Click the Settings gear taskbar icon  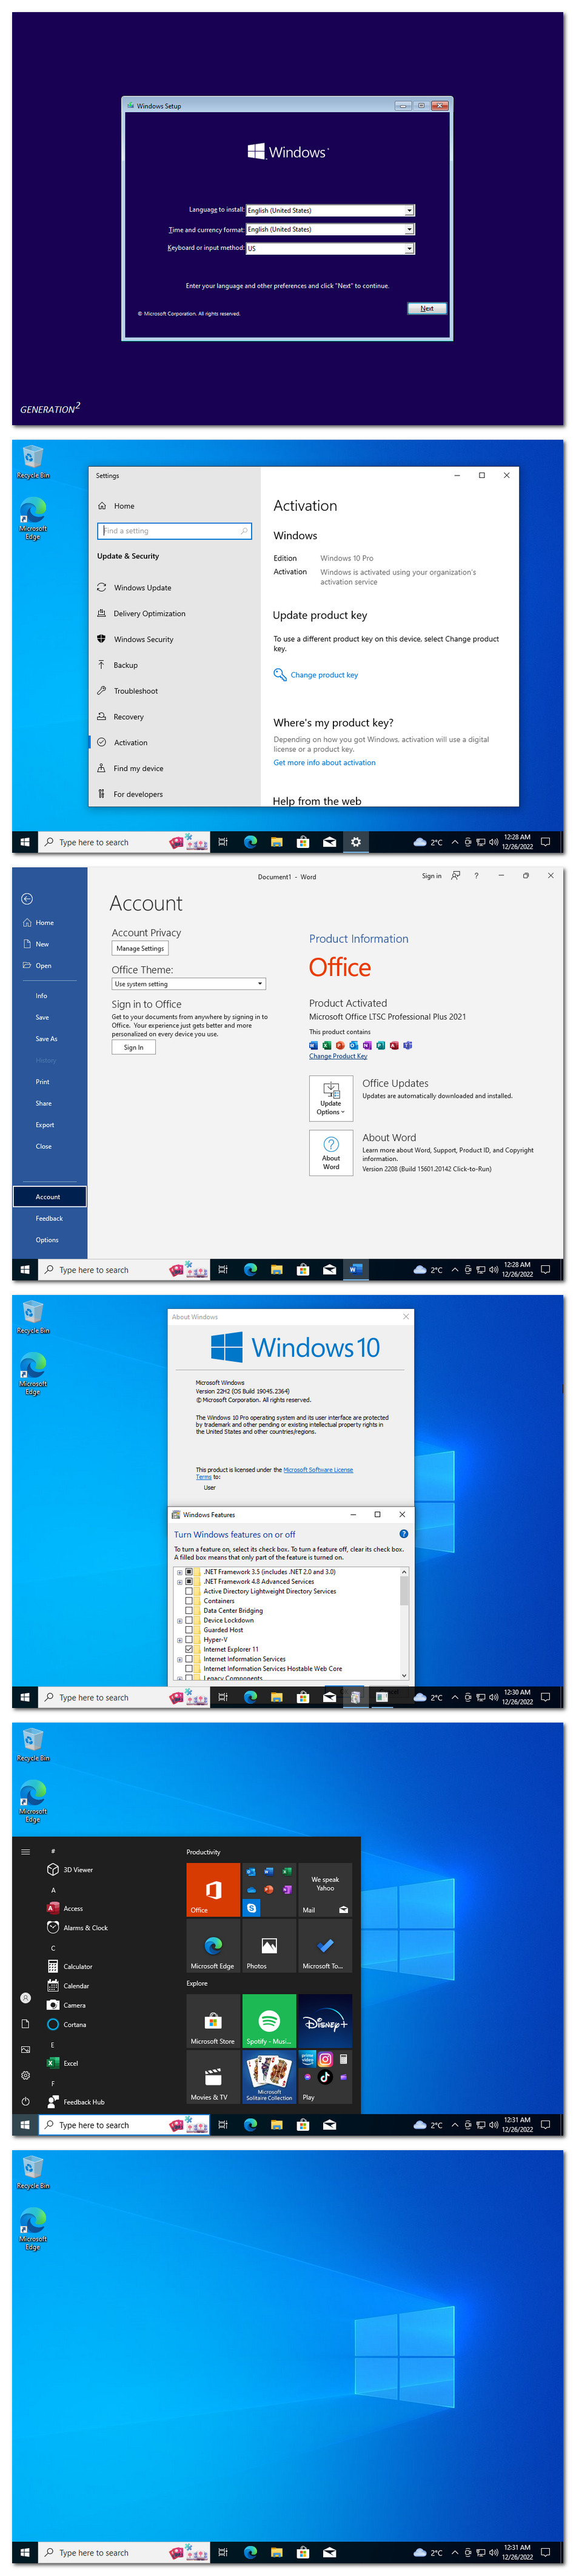click(355, 842)
